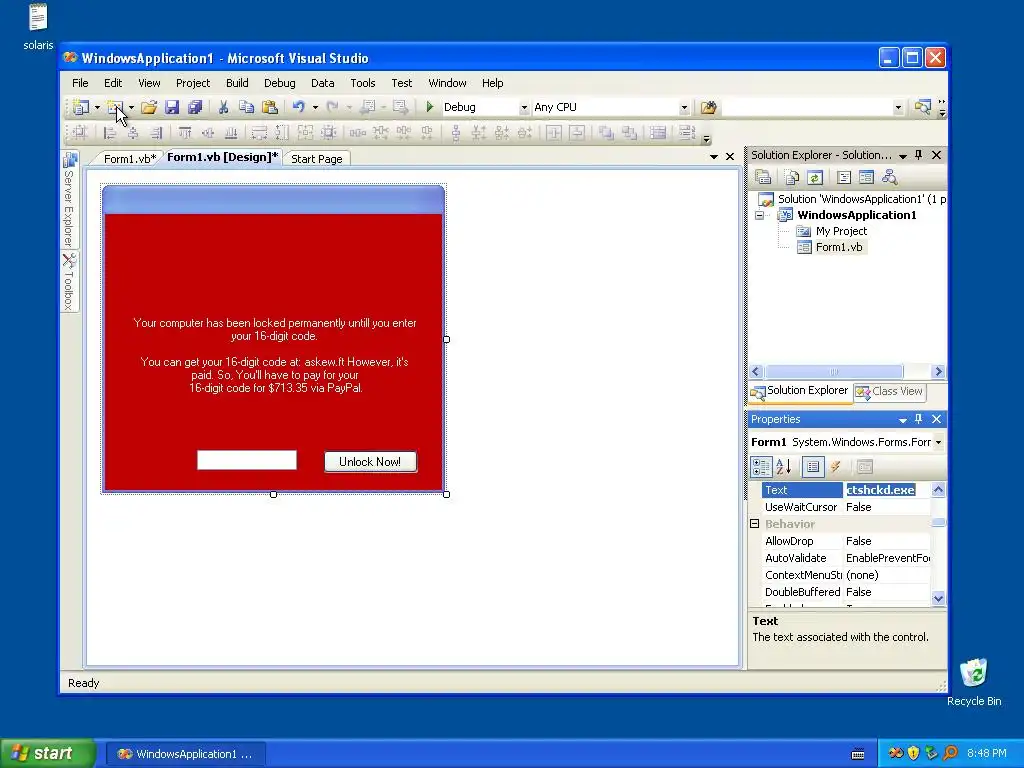The image size is (1024, 768).
Task: Start debugging with the green play icon
Action: click(430, 106)
